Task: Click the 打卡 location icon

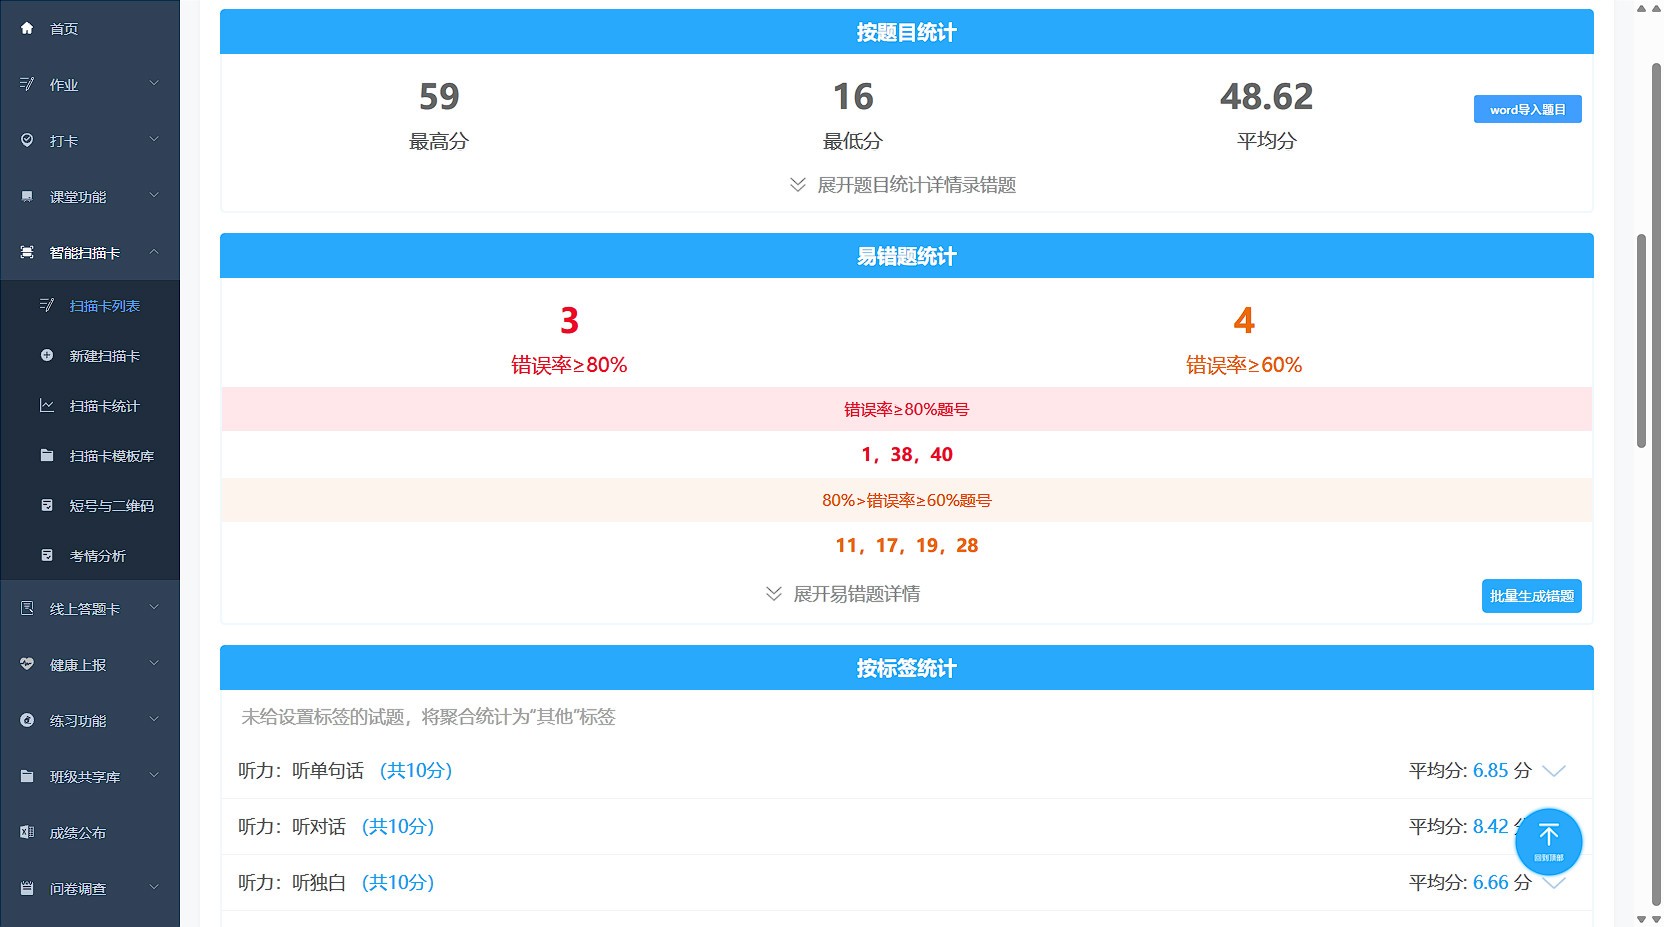Action: pyautogui.click(x=27, y=140)
